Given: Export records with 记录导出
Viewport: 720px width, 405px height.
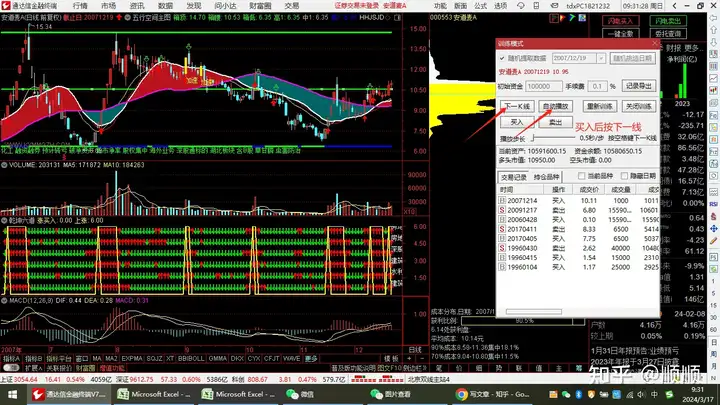Looking at the screenshot, I should click(639, 86).
